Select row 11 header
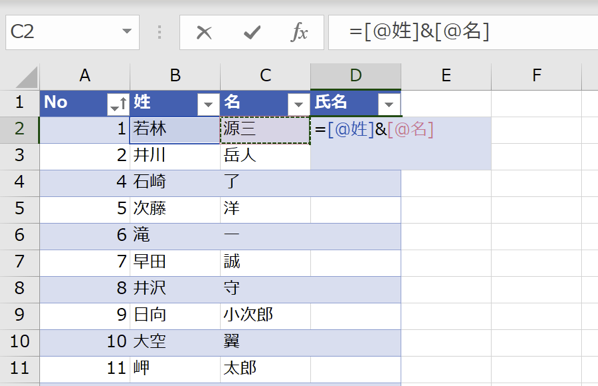Viewport: 598px width, 386px height. point(19,369)
